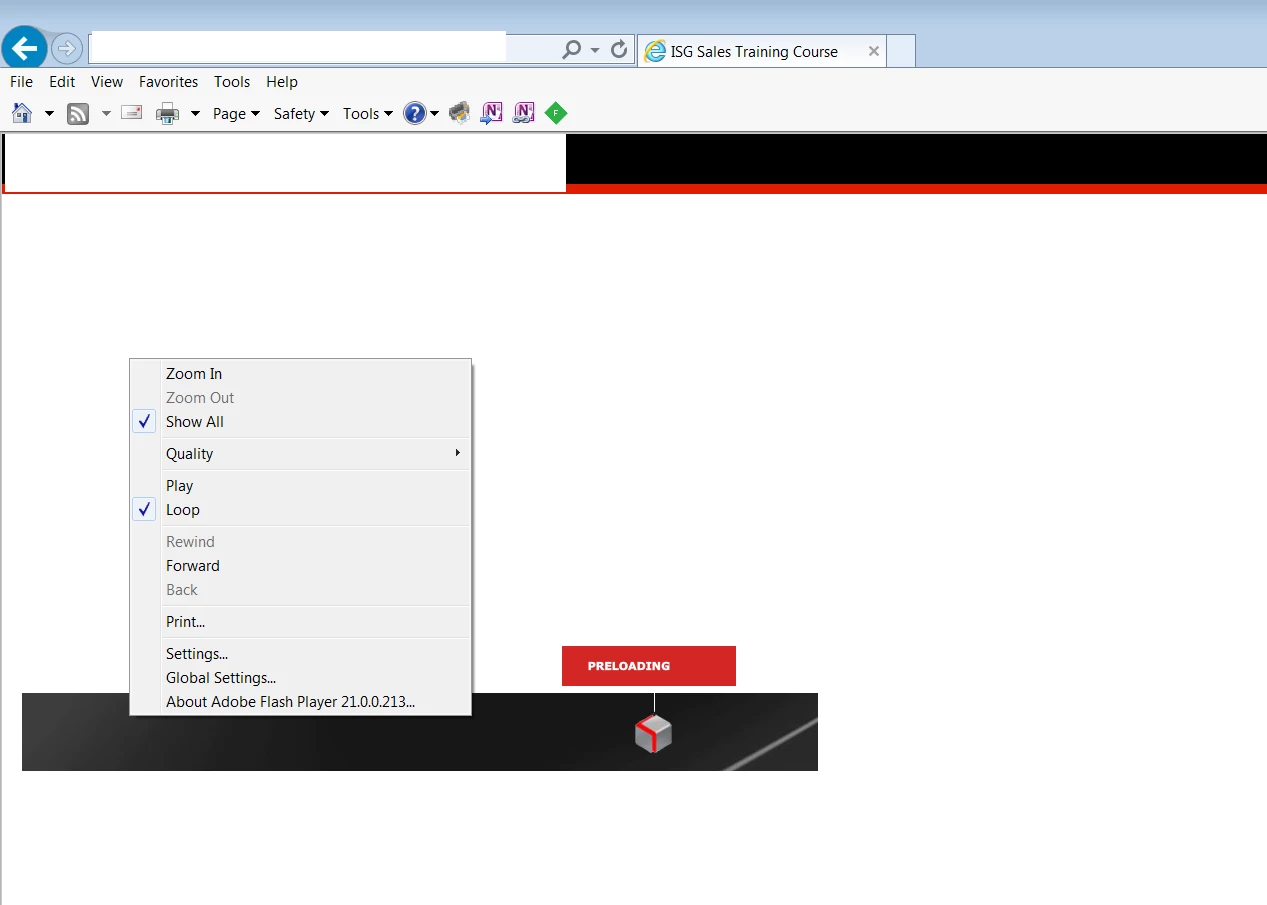Open the Edit menu
The height and width of the screenshot is (905, 1267).
62,82
